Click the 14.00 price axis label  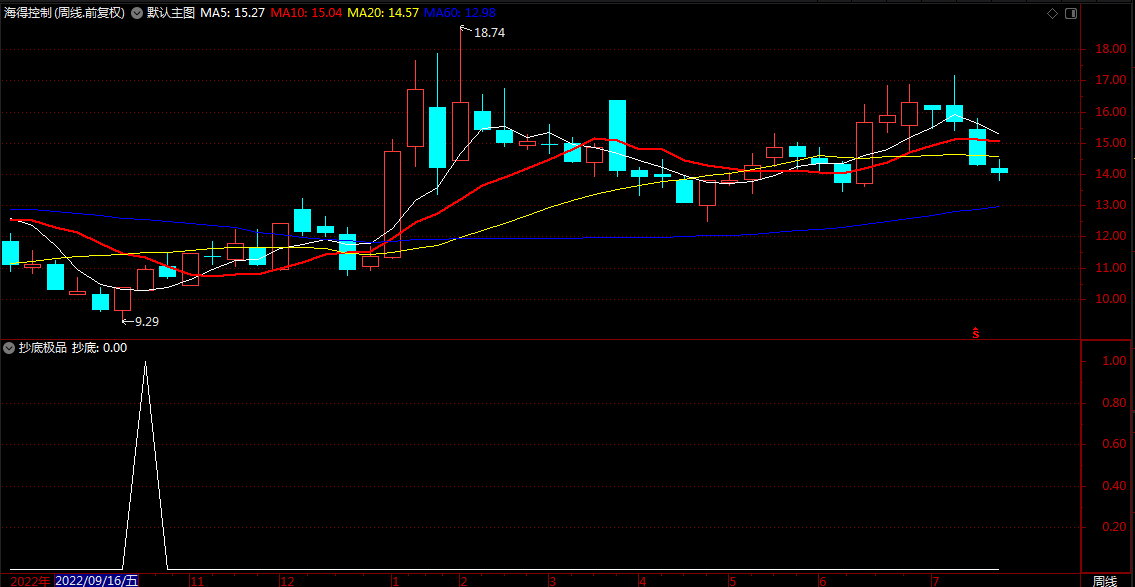tap(1110, 174)
